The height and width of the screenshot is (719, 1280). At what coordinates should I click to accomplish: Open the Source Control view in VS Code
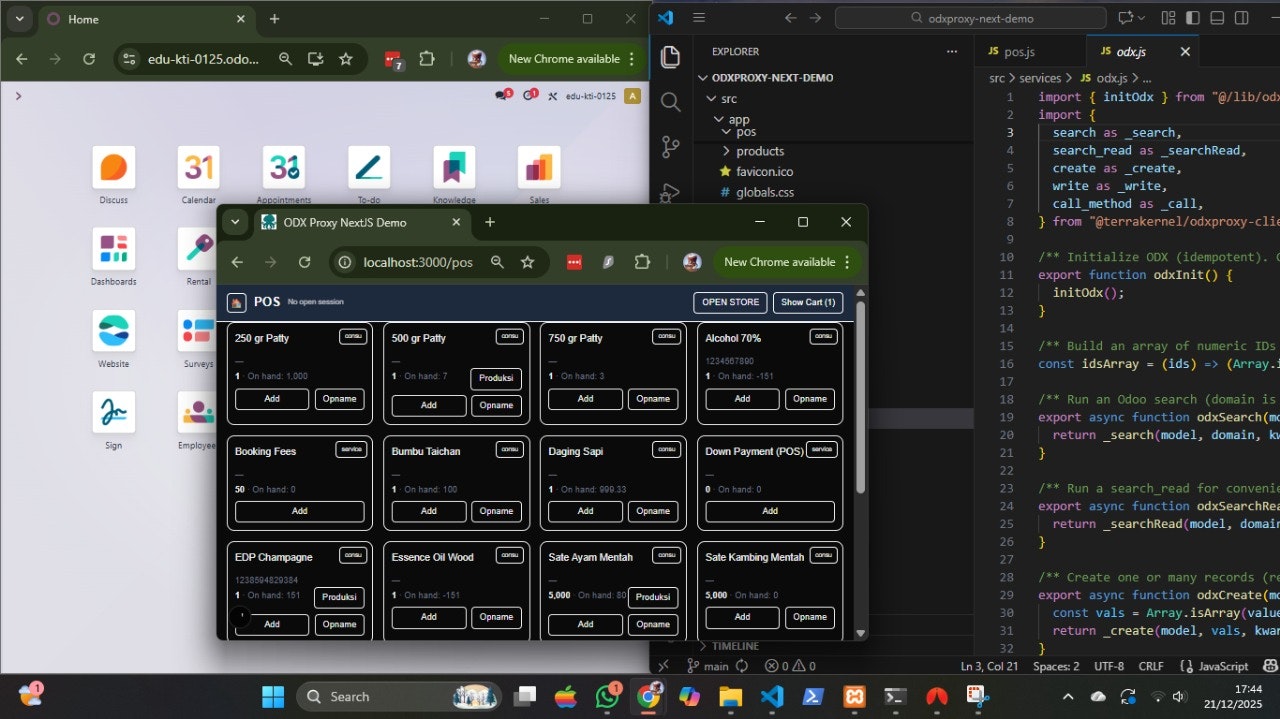click(670, 146)
